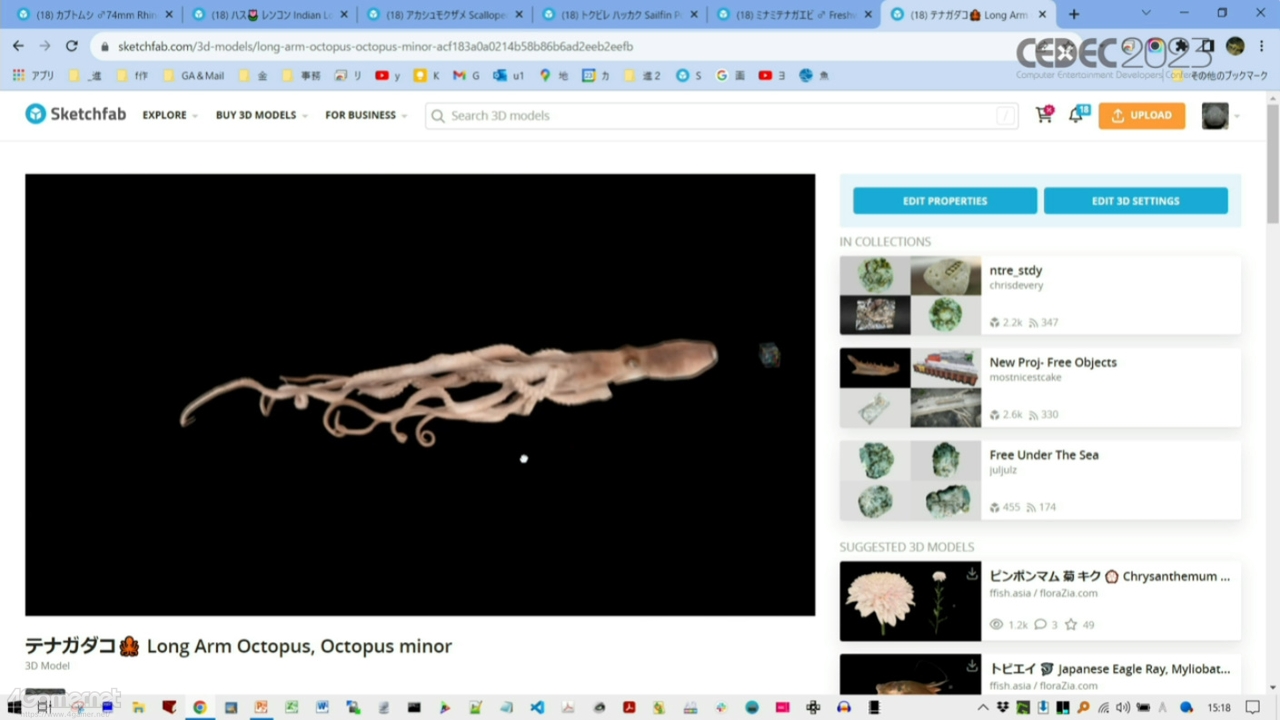Click the taskbar clock showing 15:18

pyautogui.click(x=1218, y=708)
